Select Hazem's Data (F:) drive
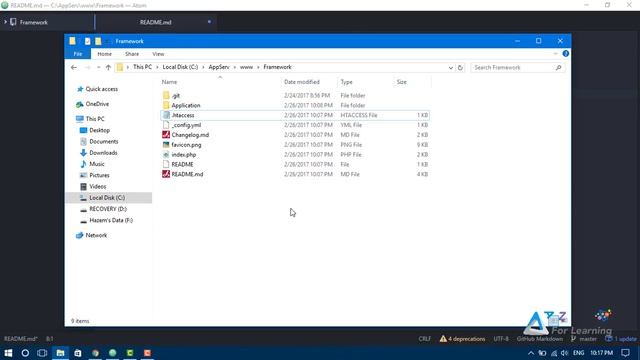 pos(111,220)
